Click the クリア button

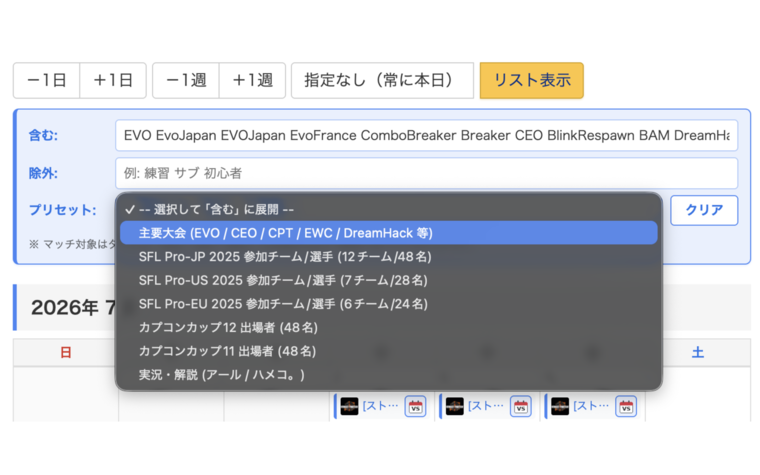pos(704,210)
